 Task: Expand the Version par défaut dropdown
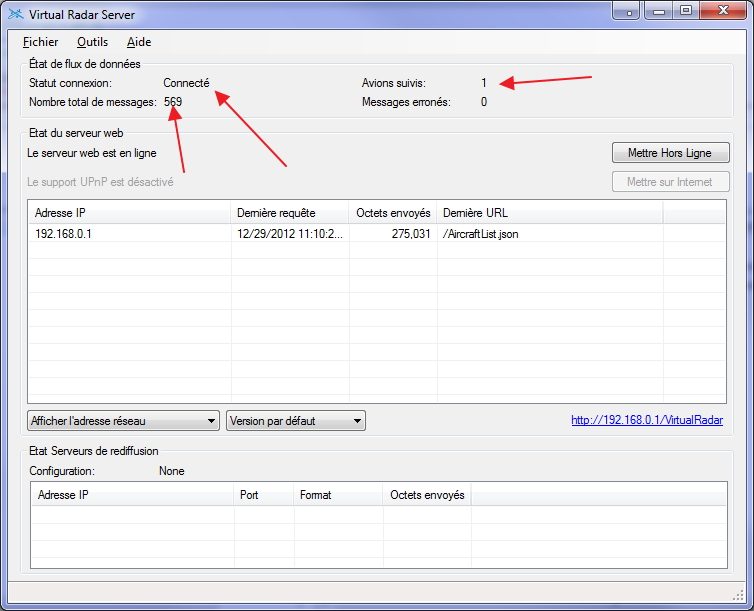coord(296,421)
